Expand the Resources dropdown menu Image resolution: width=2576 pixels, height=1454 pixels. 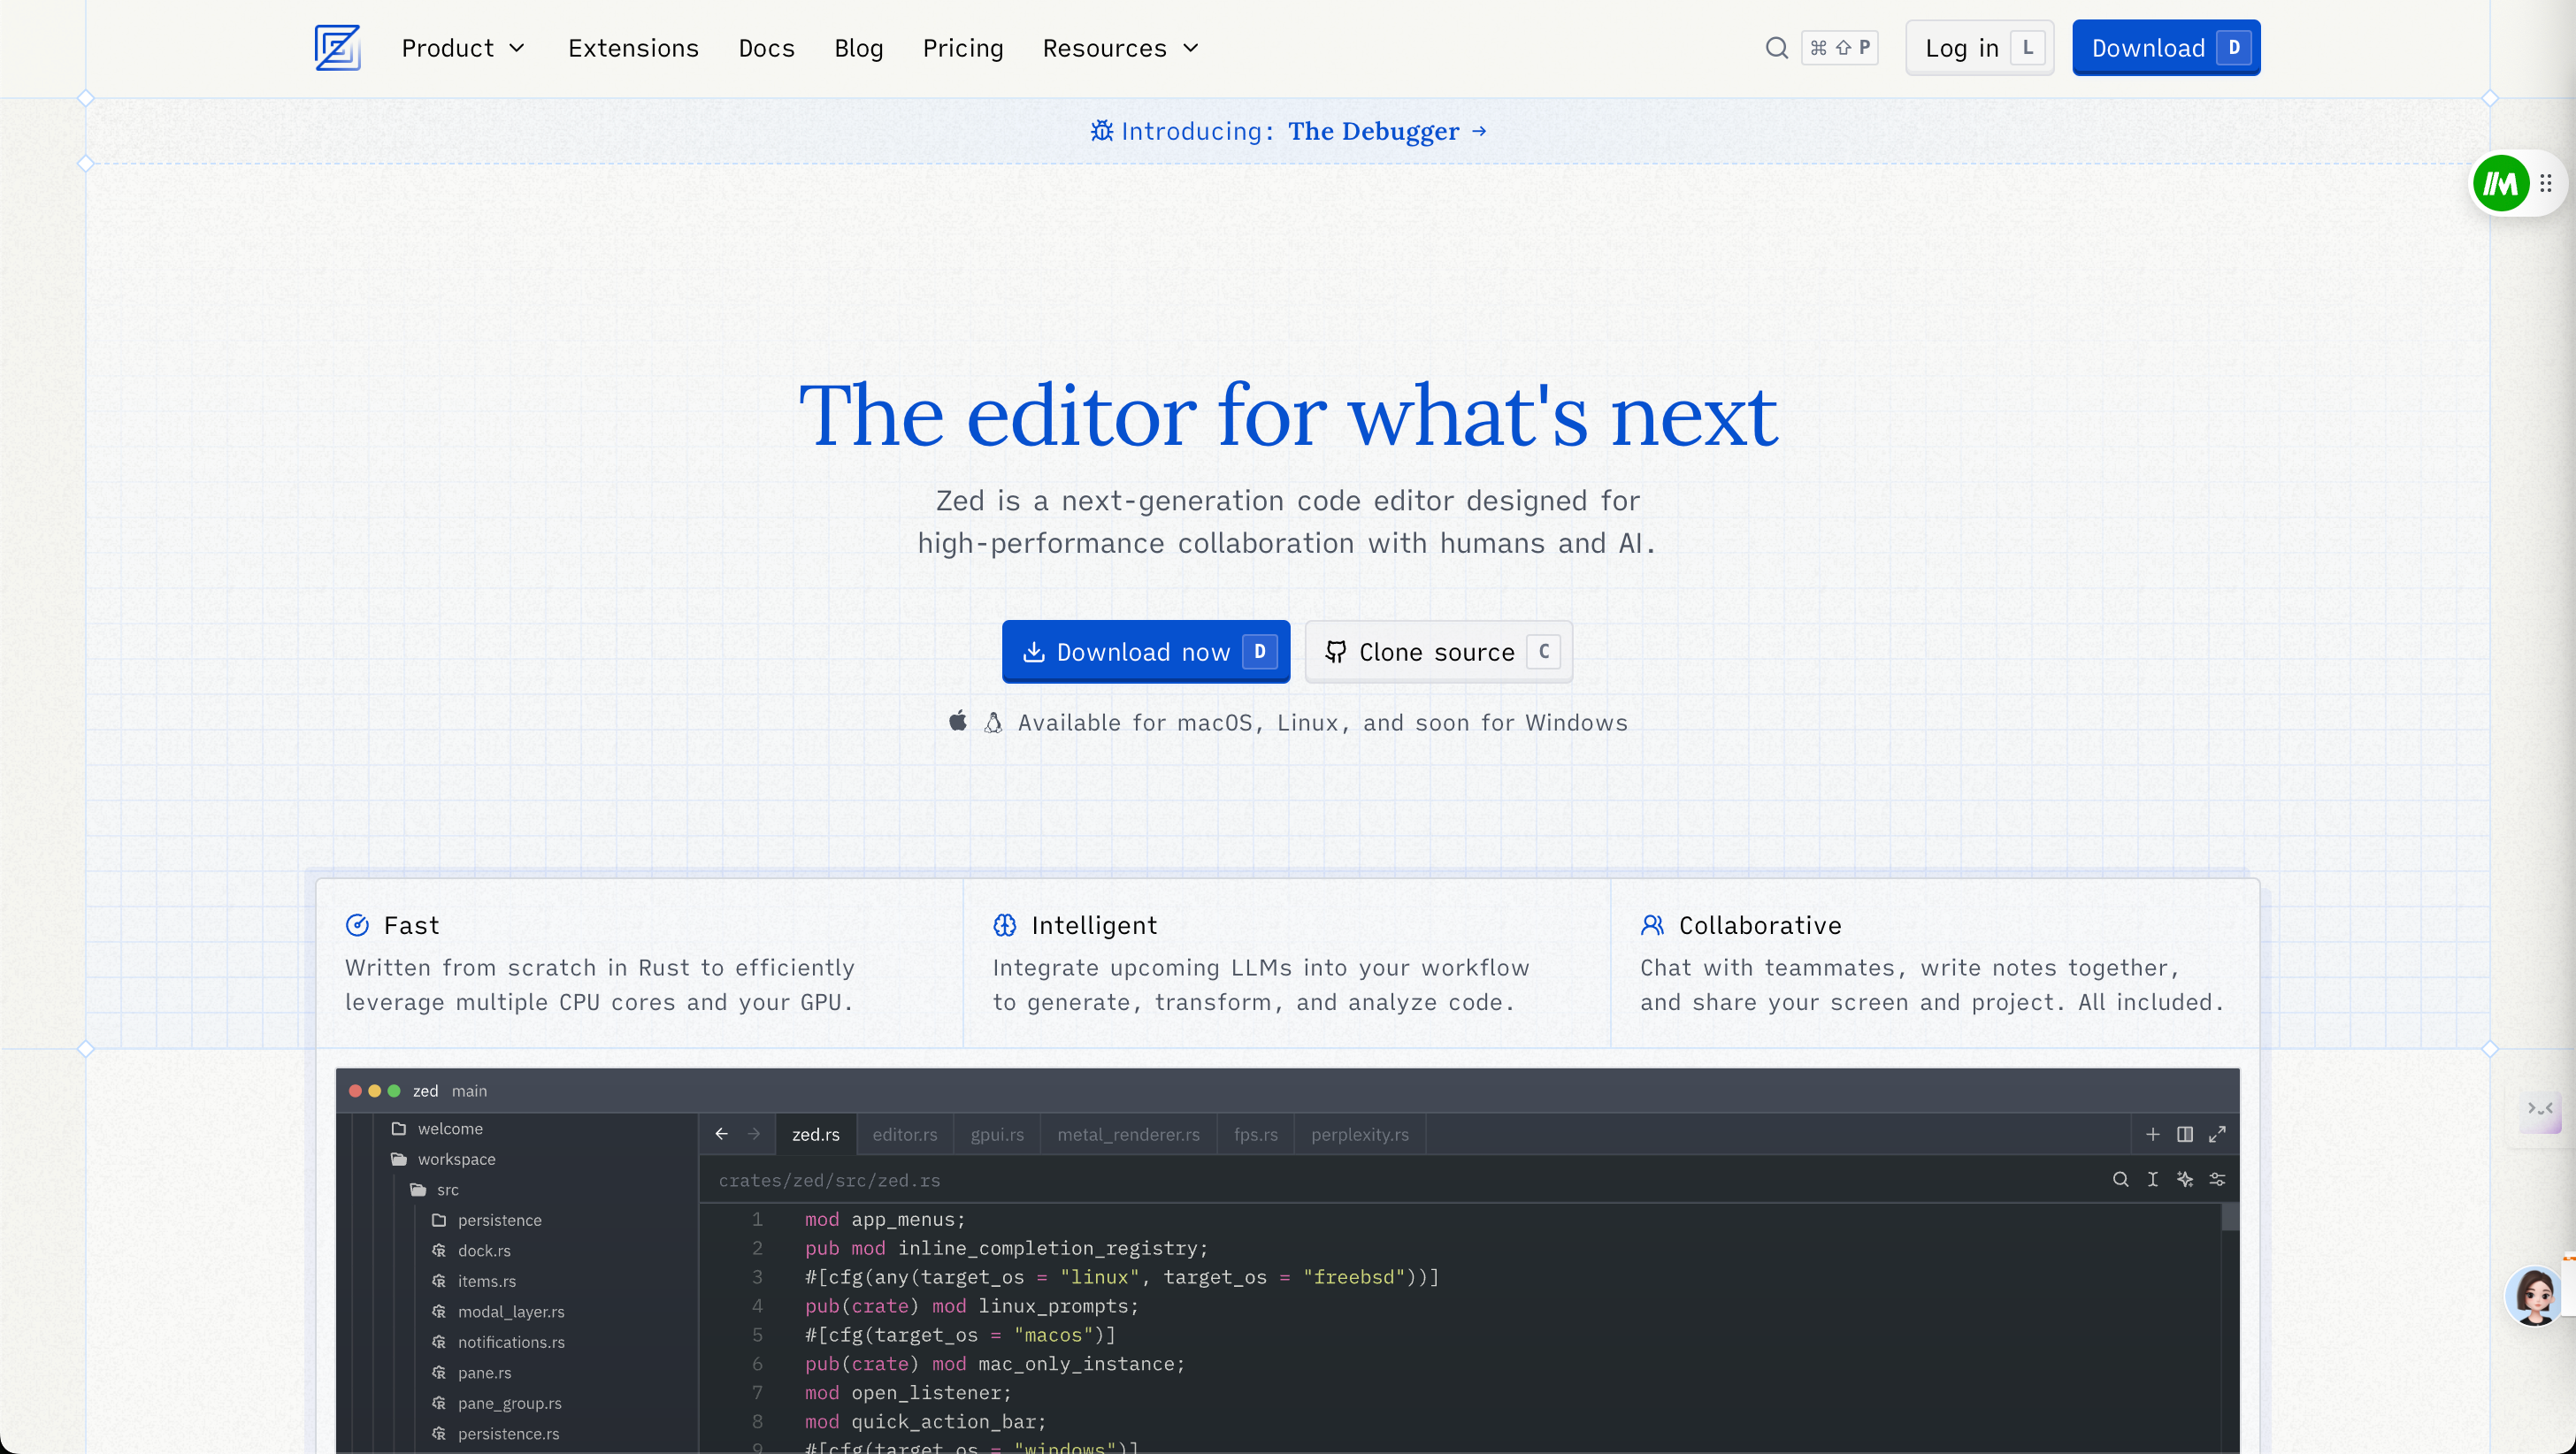(1121, 48)
